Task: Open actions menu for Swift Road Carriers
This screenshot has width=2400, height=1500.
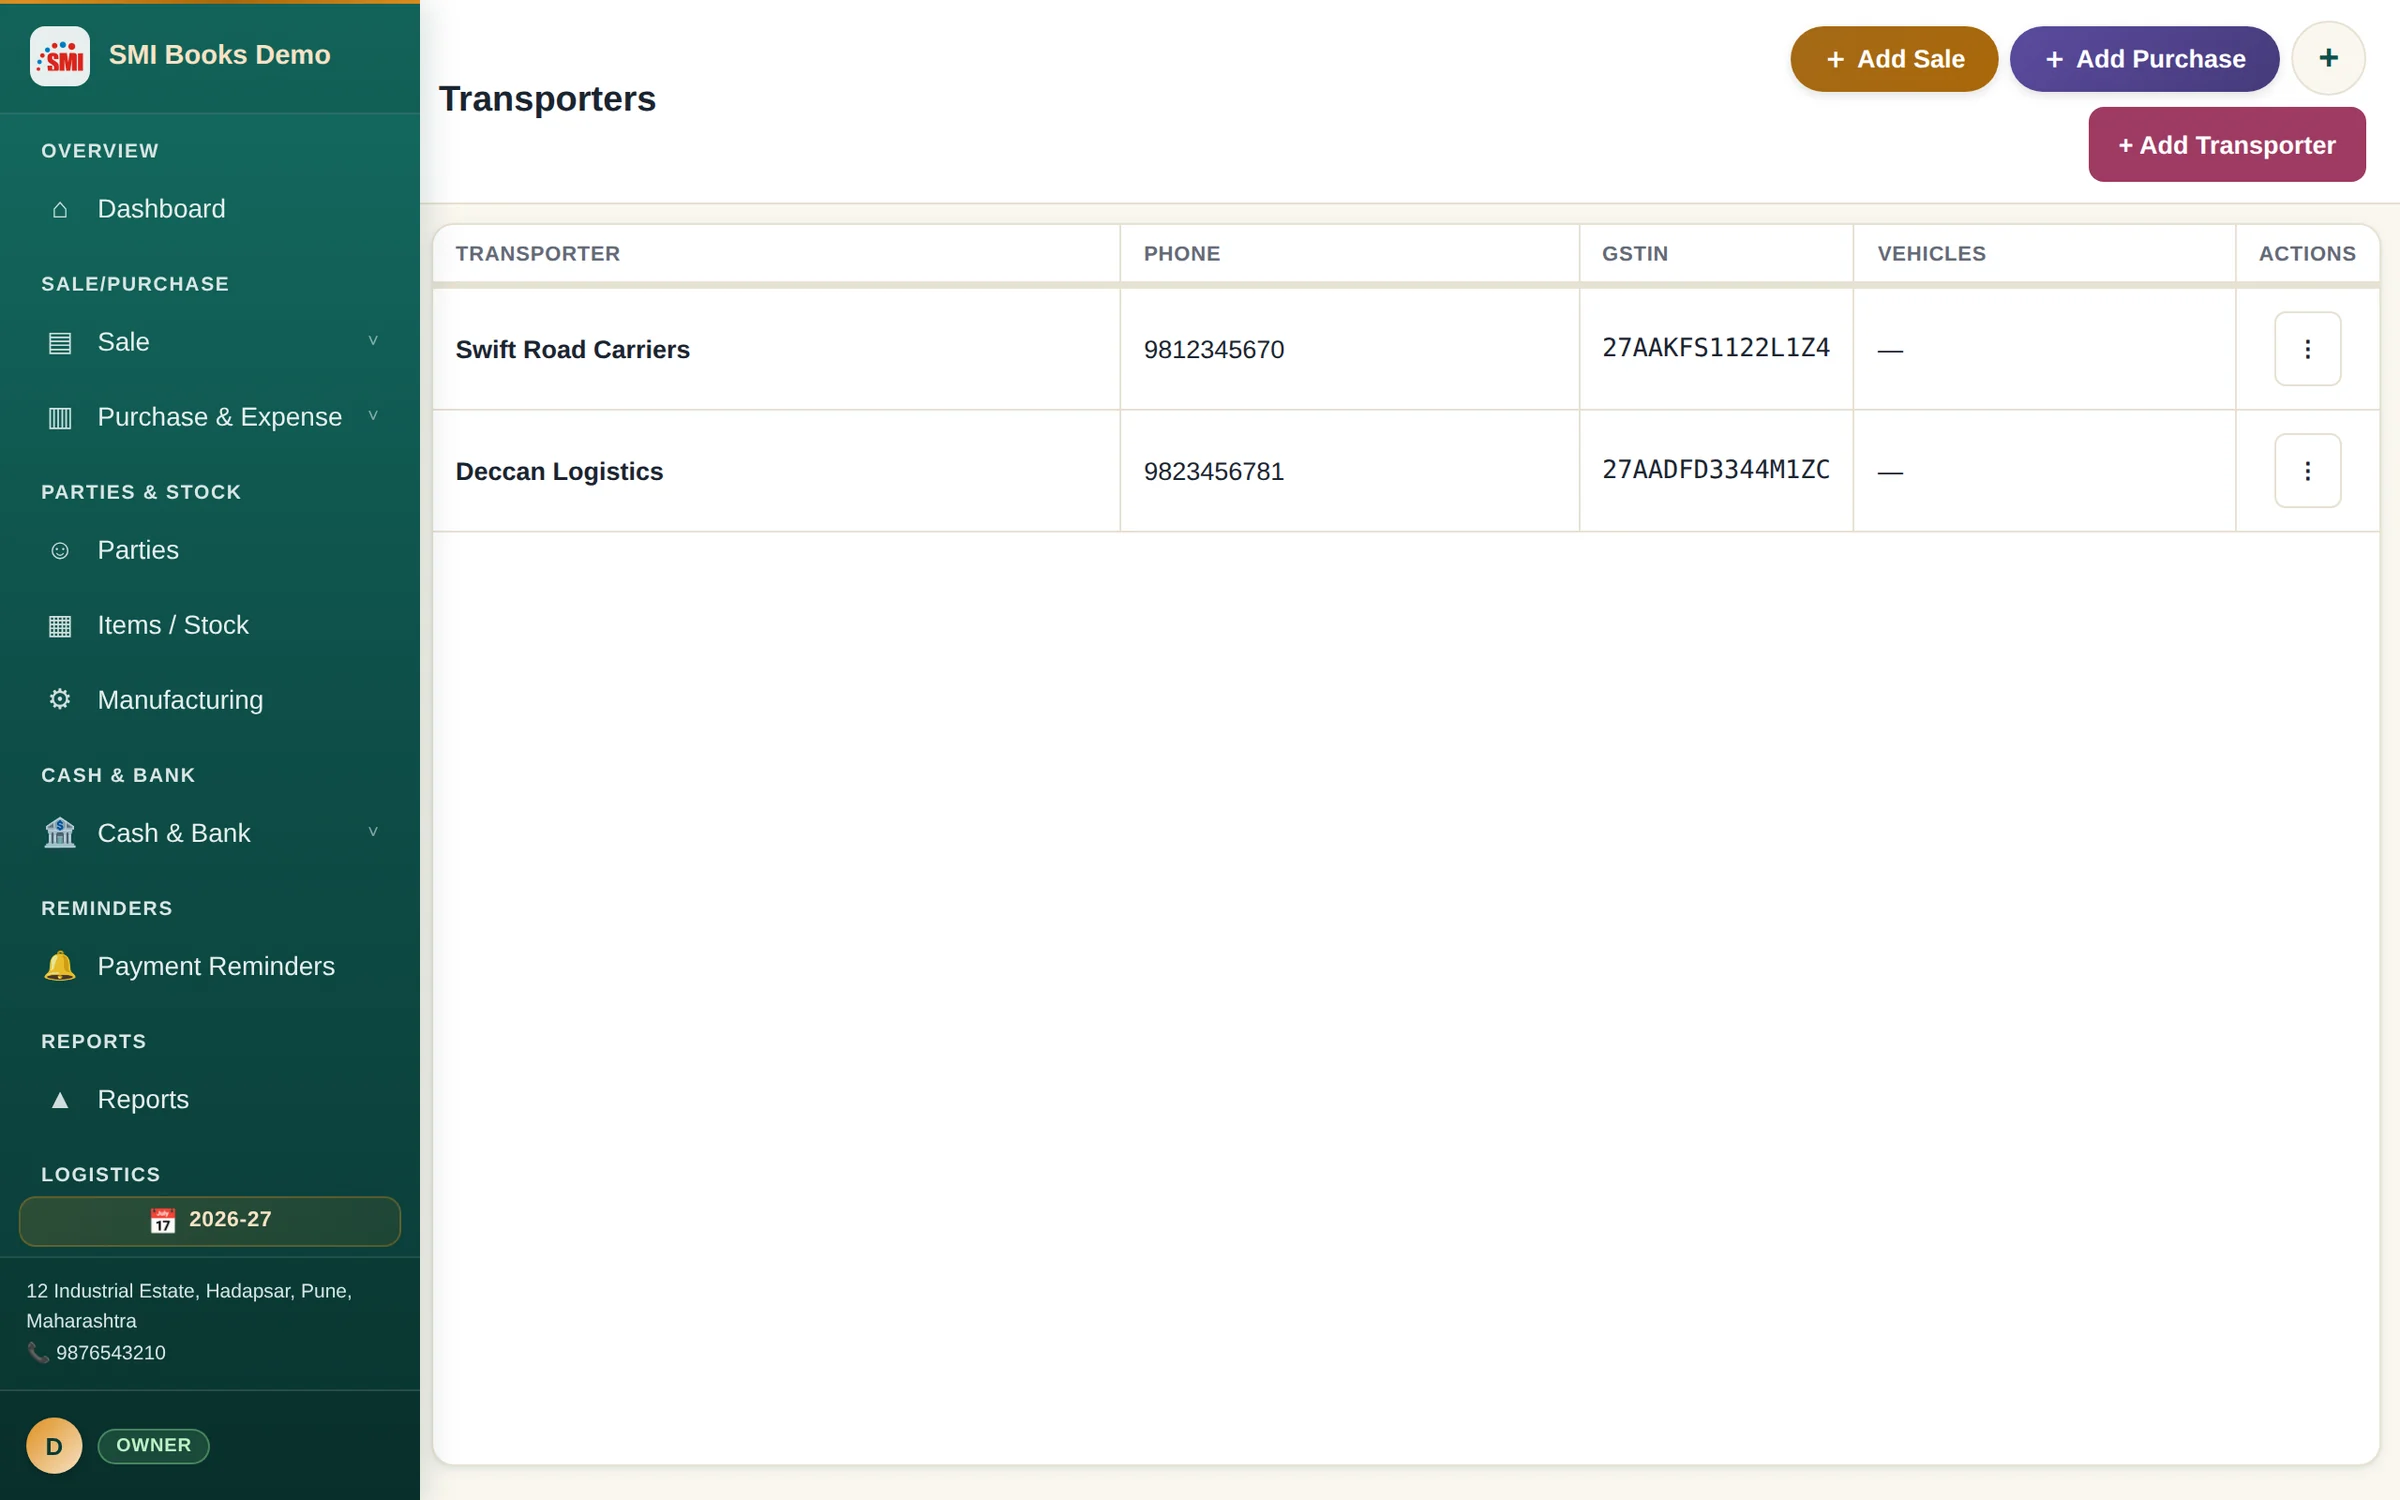Action: click(2307, 349)
